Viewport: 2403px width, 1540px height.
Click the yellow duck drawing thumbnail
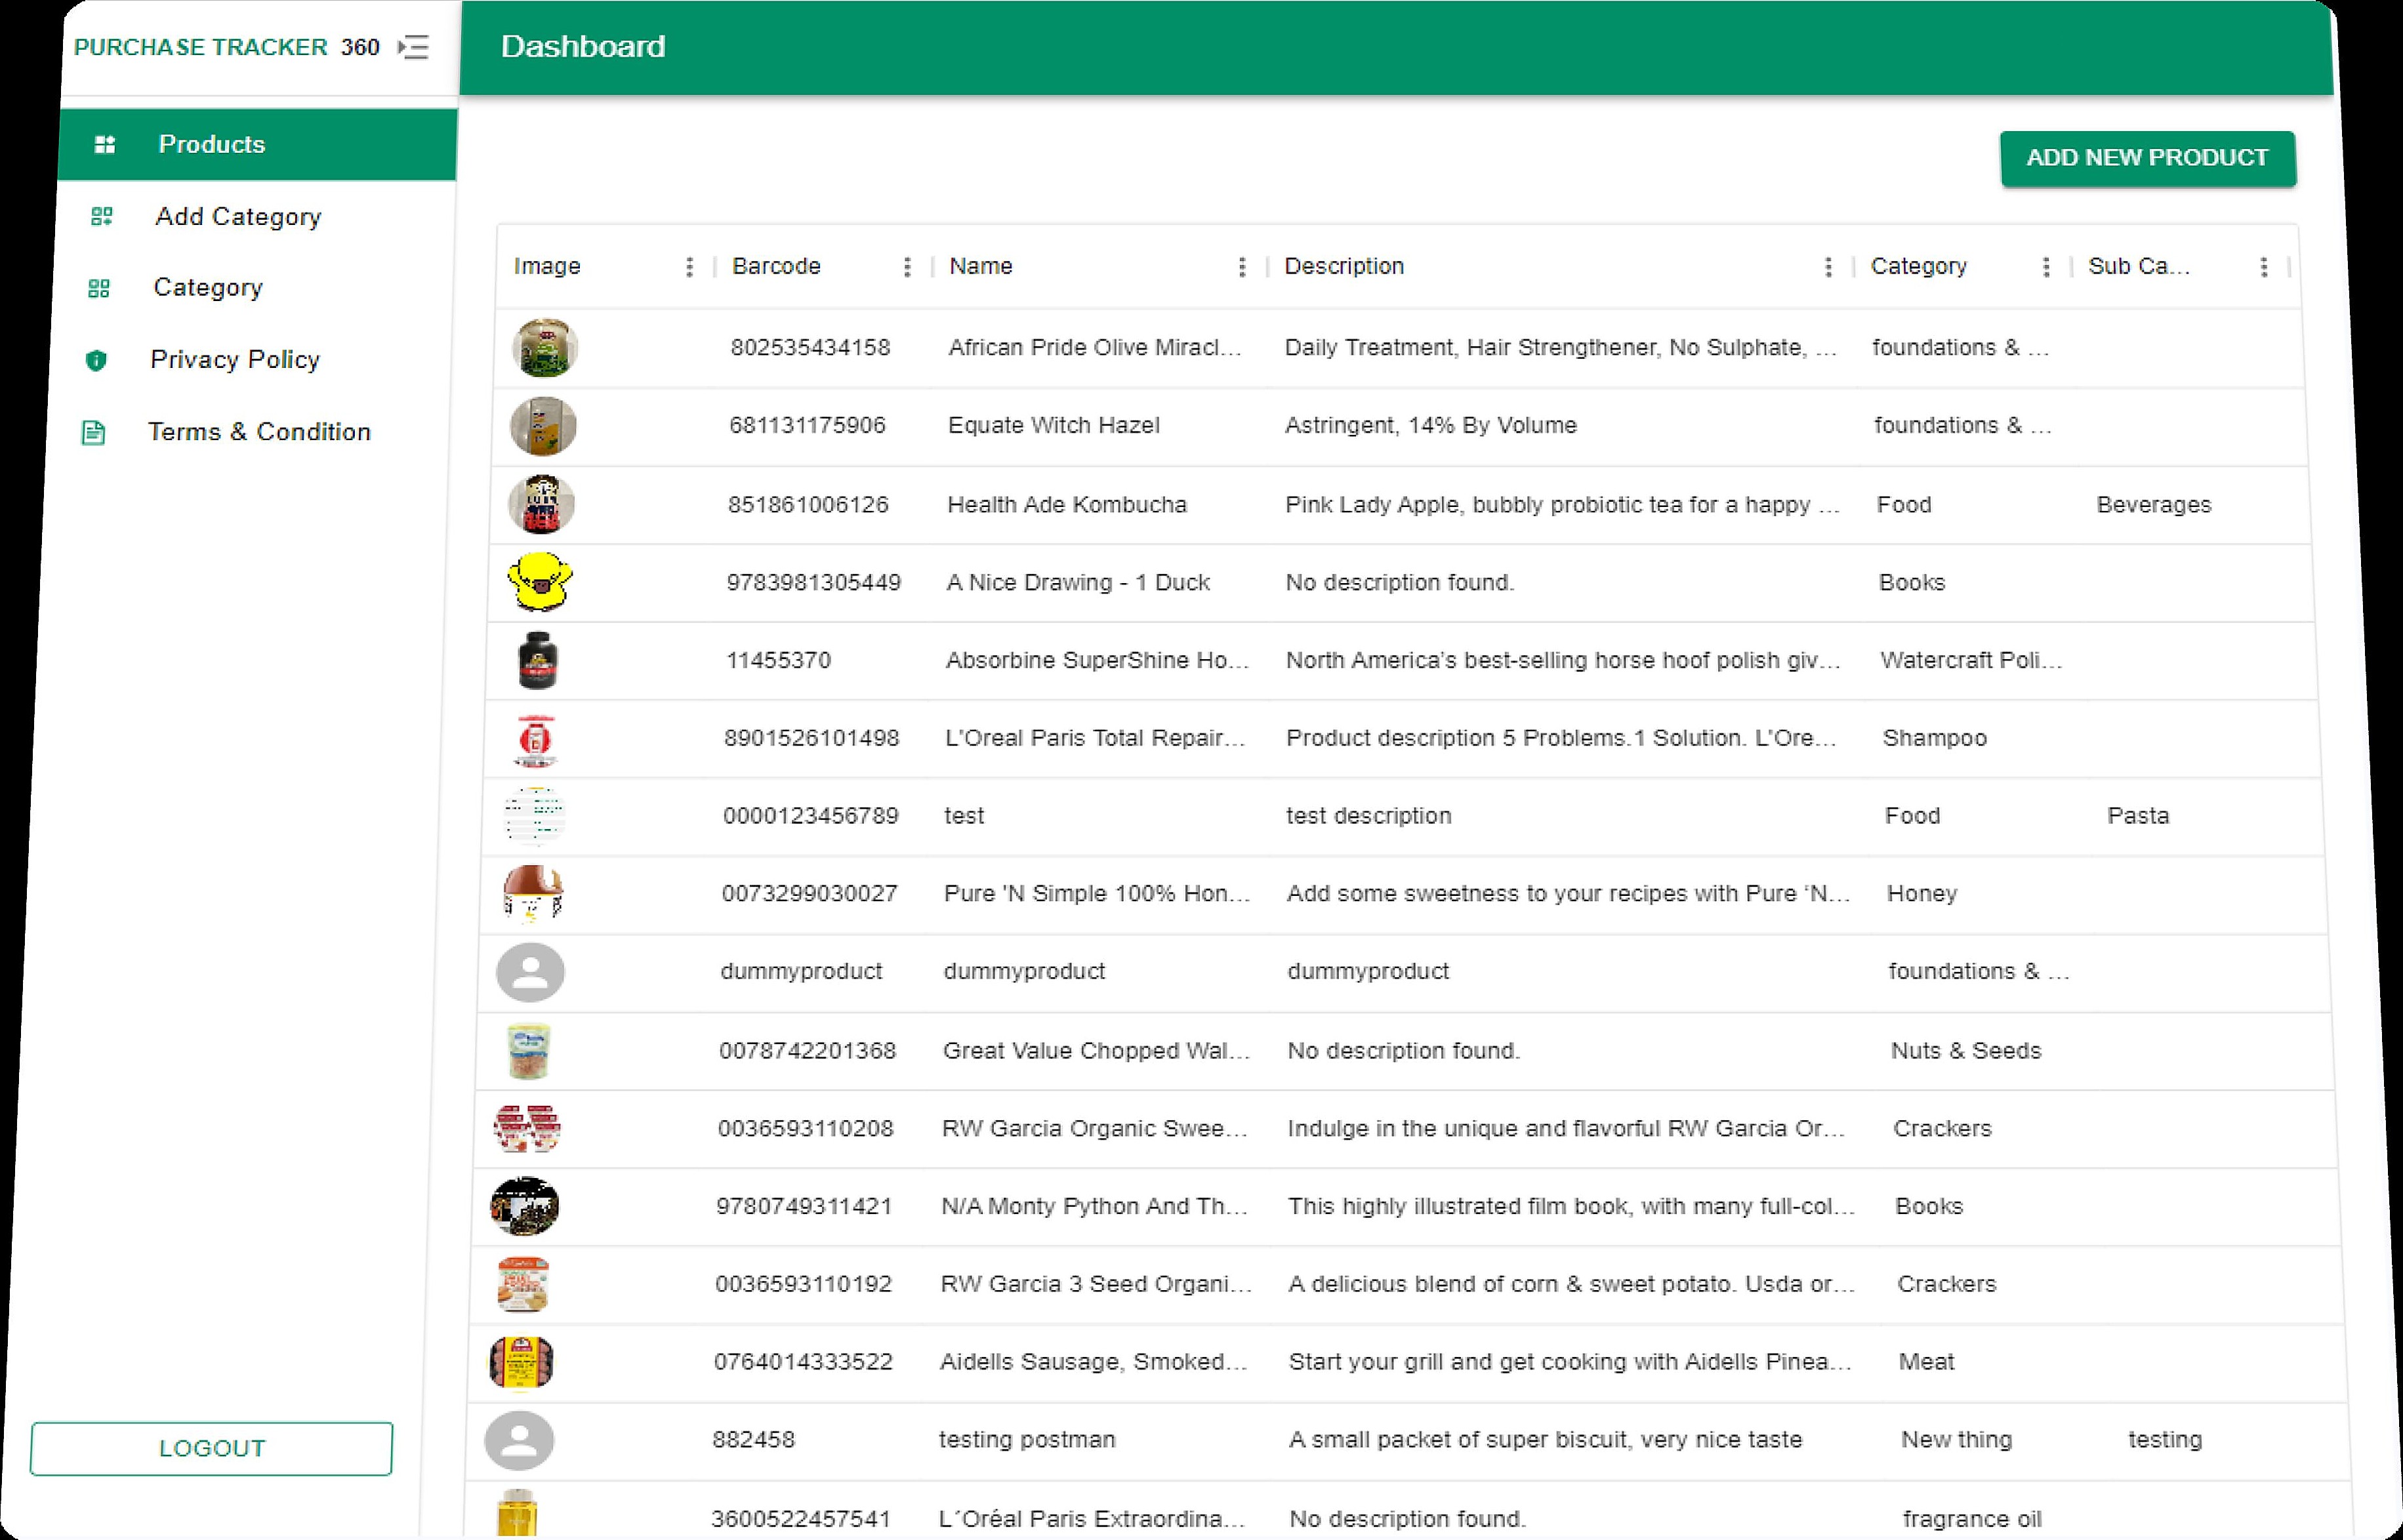tap(540, 582)
